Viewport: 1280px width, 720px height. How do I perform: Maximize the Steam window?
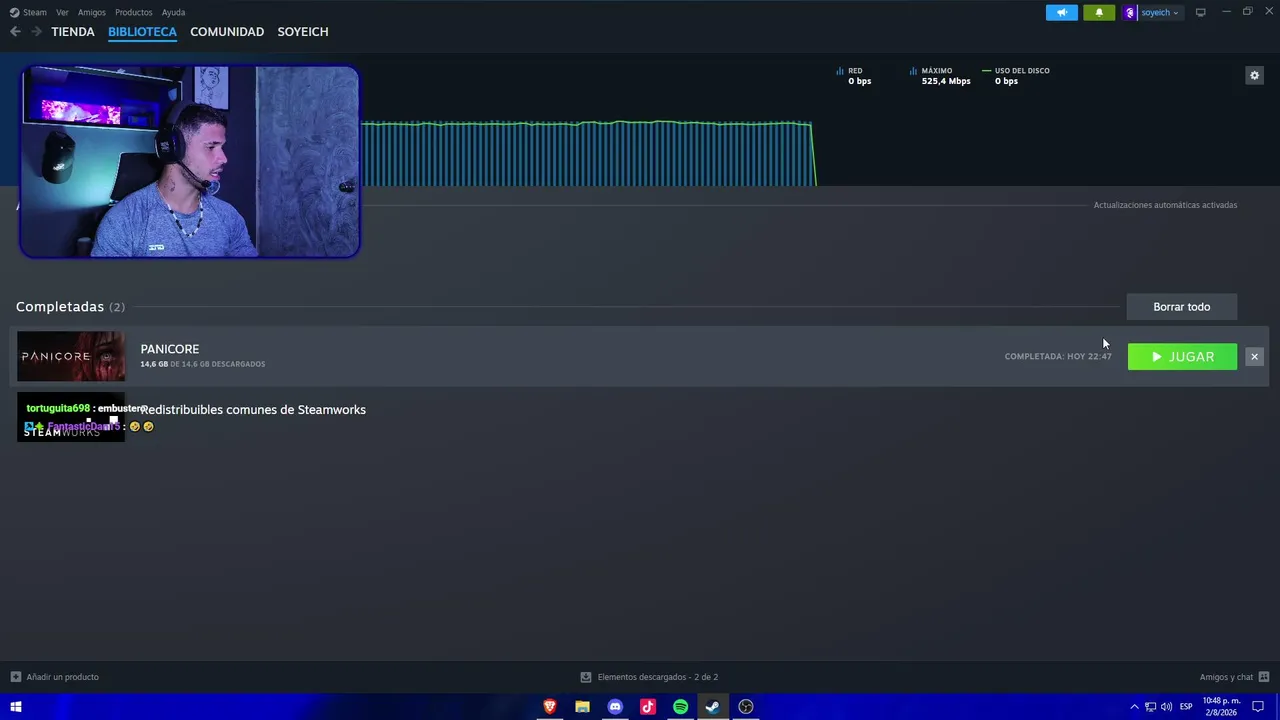(1247, 12)
